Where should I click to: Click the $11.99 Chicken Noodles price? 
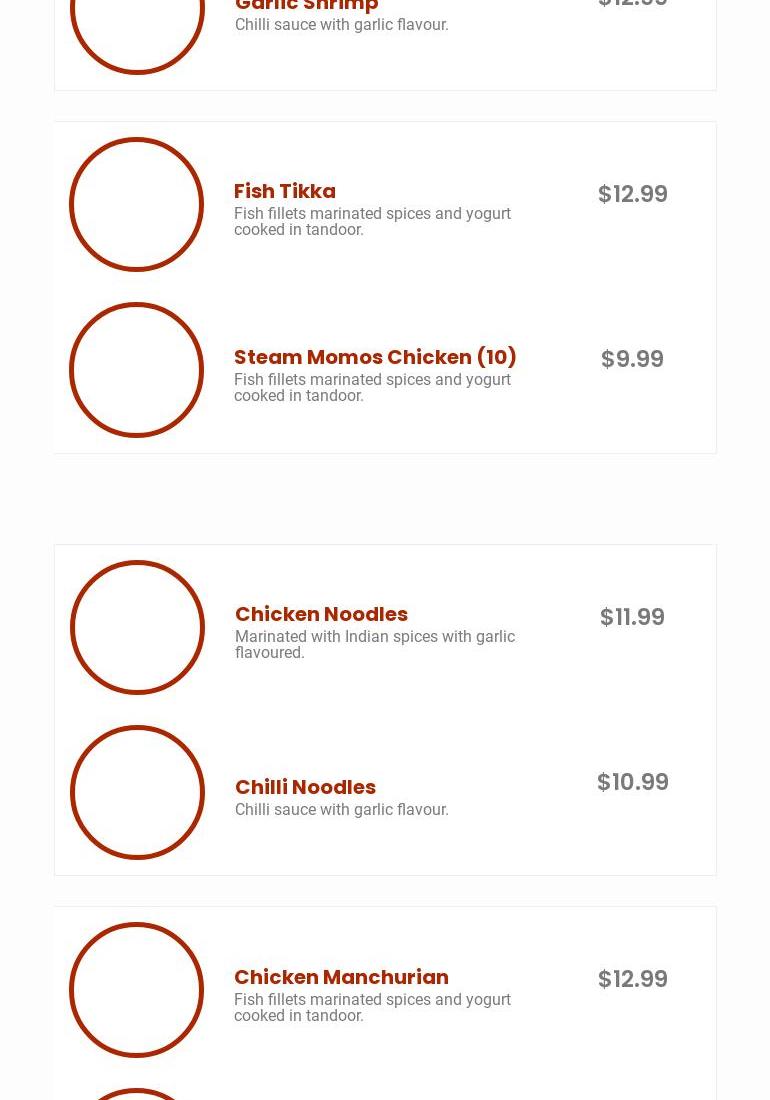632,617
